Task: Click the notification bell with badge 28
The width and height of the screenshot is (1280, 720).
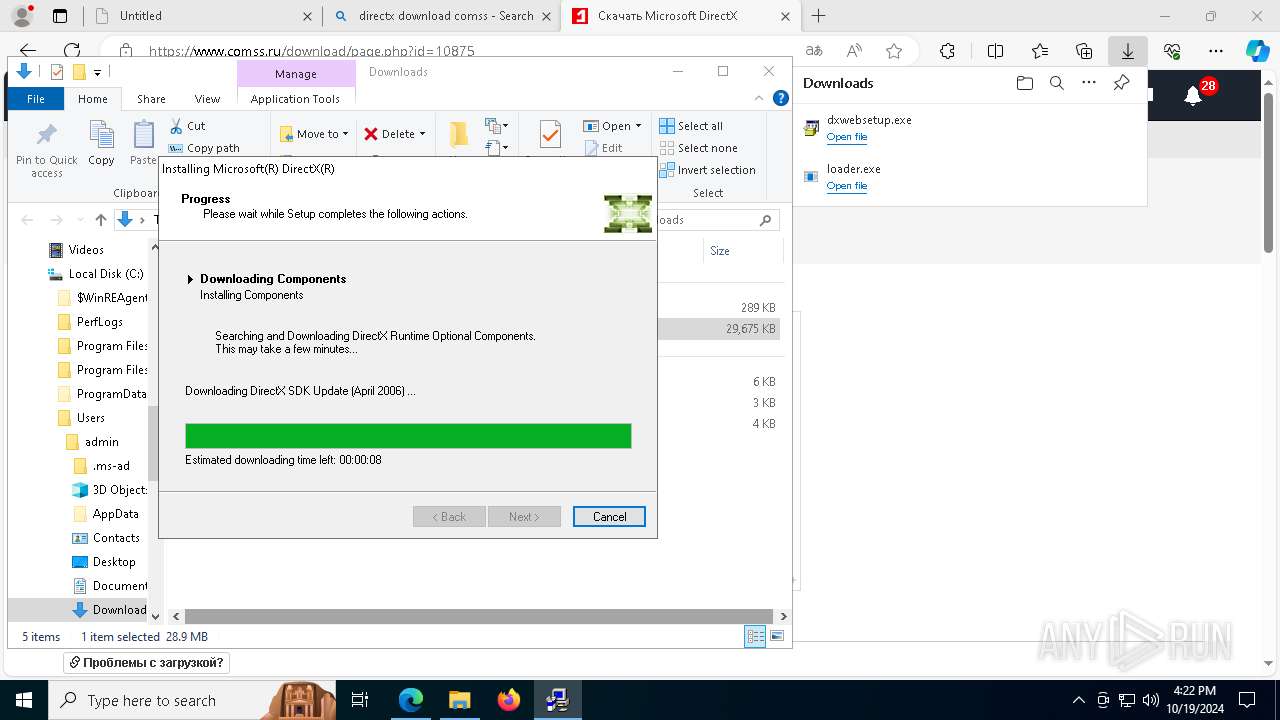Action: pos(1192,95)
